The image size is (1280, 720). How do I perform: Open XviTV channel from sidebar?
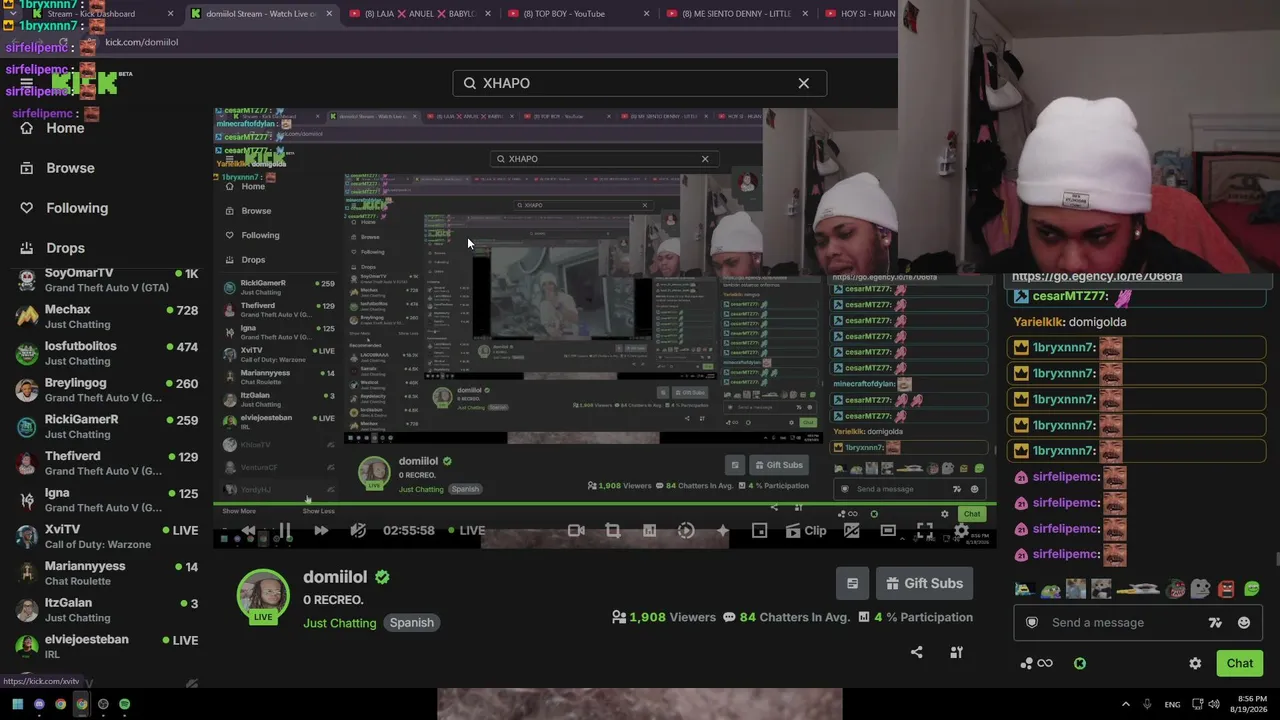[107, 536]
